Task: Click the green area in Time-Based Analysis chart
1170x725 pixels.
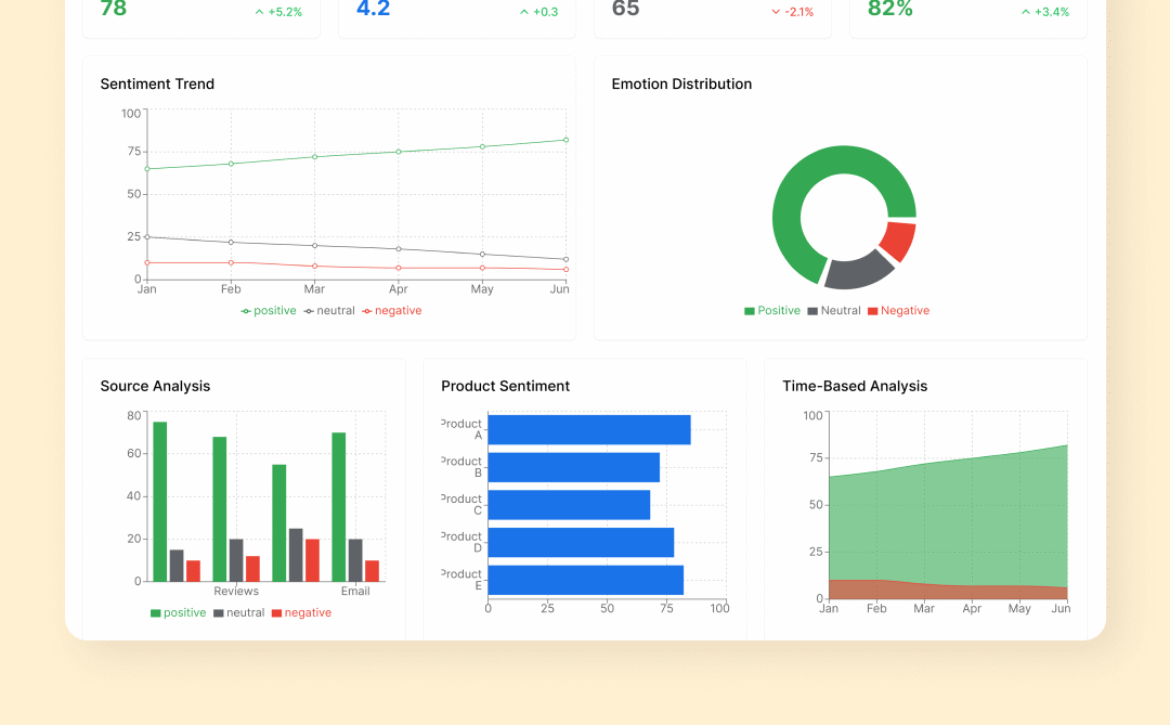Action: click(x=948, y=520)
